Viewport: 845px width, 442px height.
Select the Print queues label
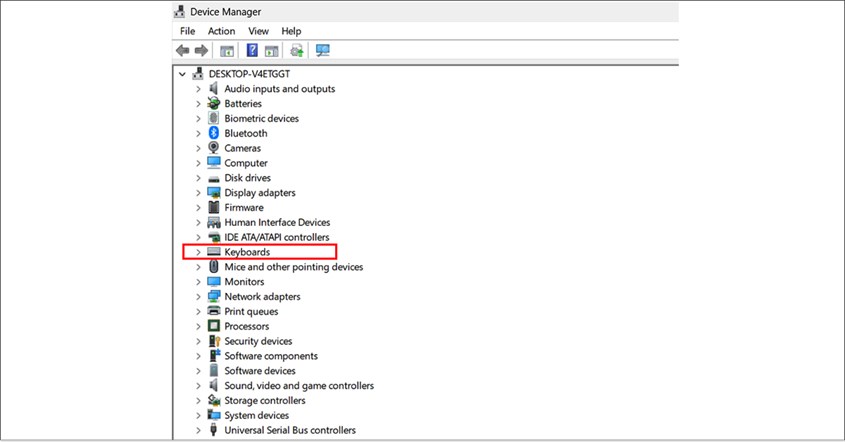[251, 311]
